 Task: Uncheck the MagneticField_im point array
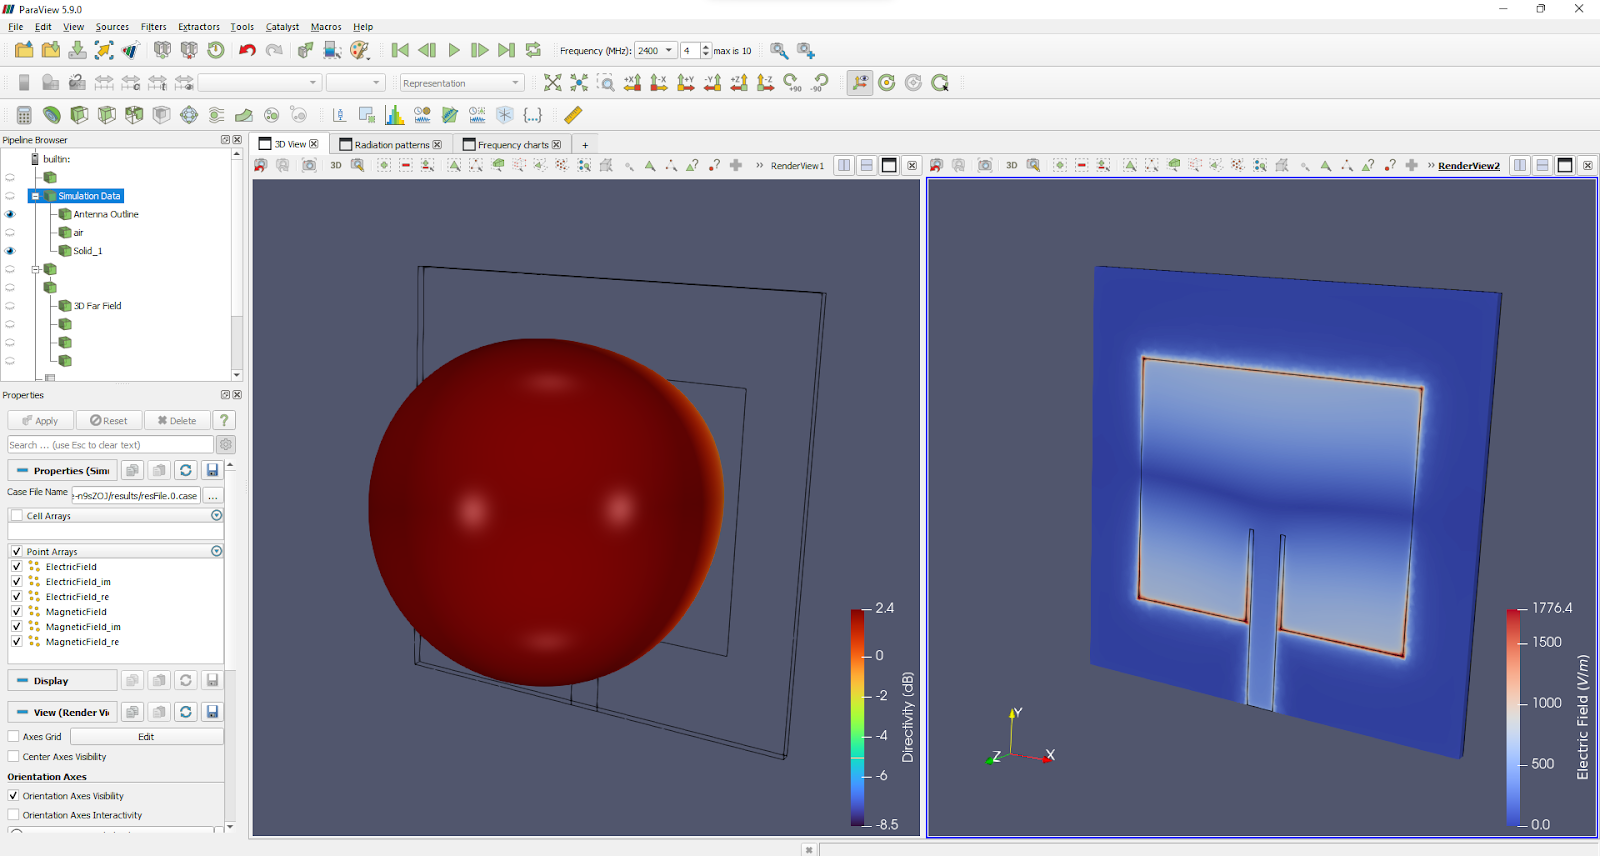tap(17, 626)
